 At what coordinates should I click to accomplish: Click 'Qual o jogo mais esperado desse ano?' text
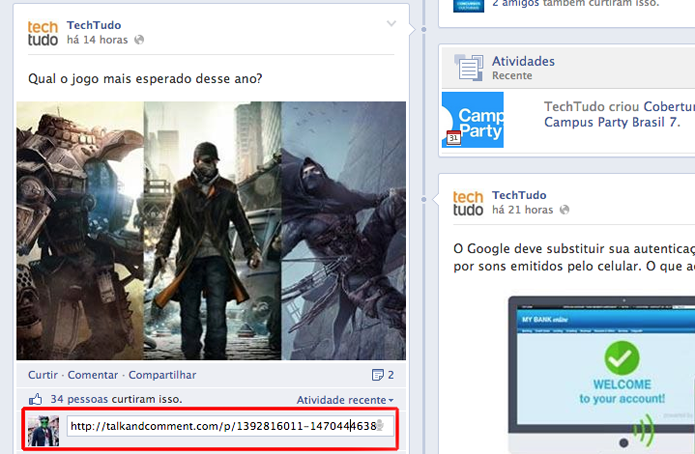click(145, 79)
